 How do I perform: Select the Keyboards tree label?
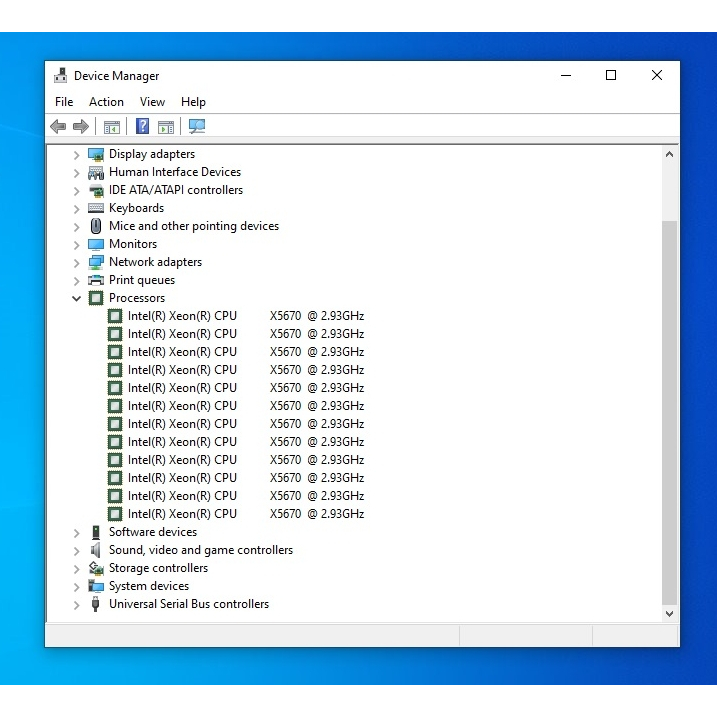click(x=136, y=208)
